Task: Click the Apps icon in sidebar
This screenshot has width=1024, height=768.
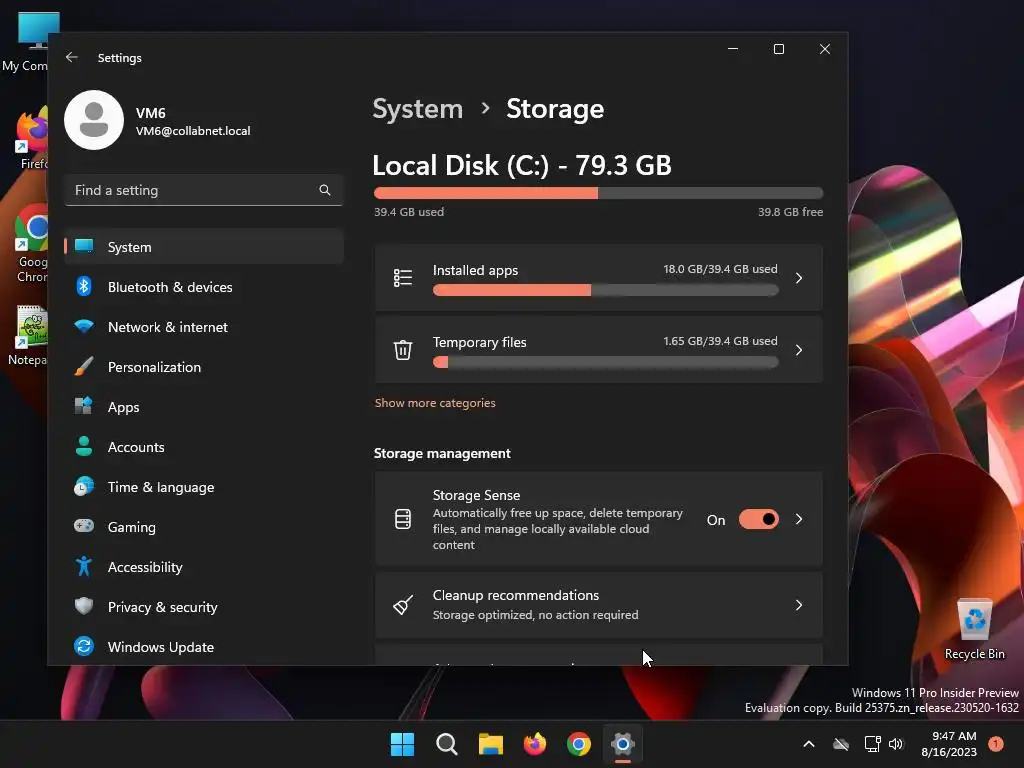Action: pos(84,406)
